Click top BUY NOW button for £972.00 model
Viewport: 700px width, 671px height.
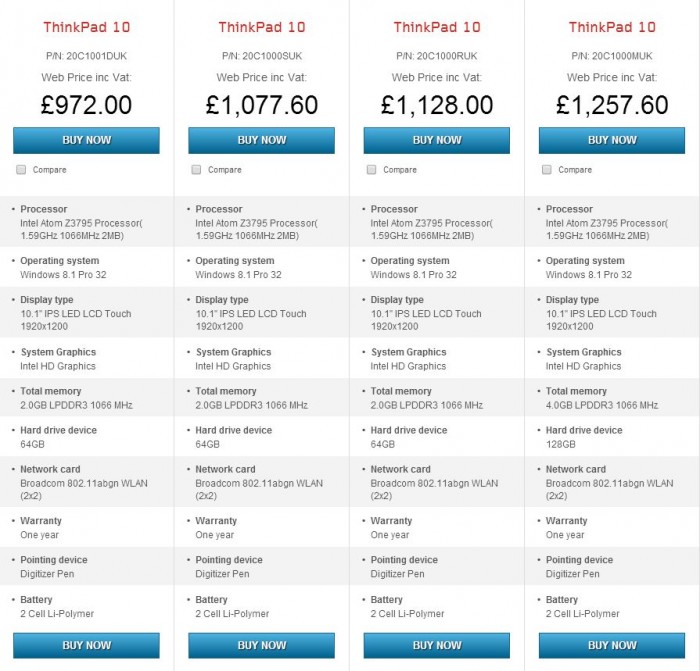click(86, 140)
